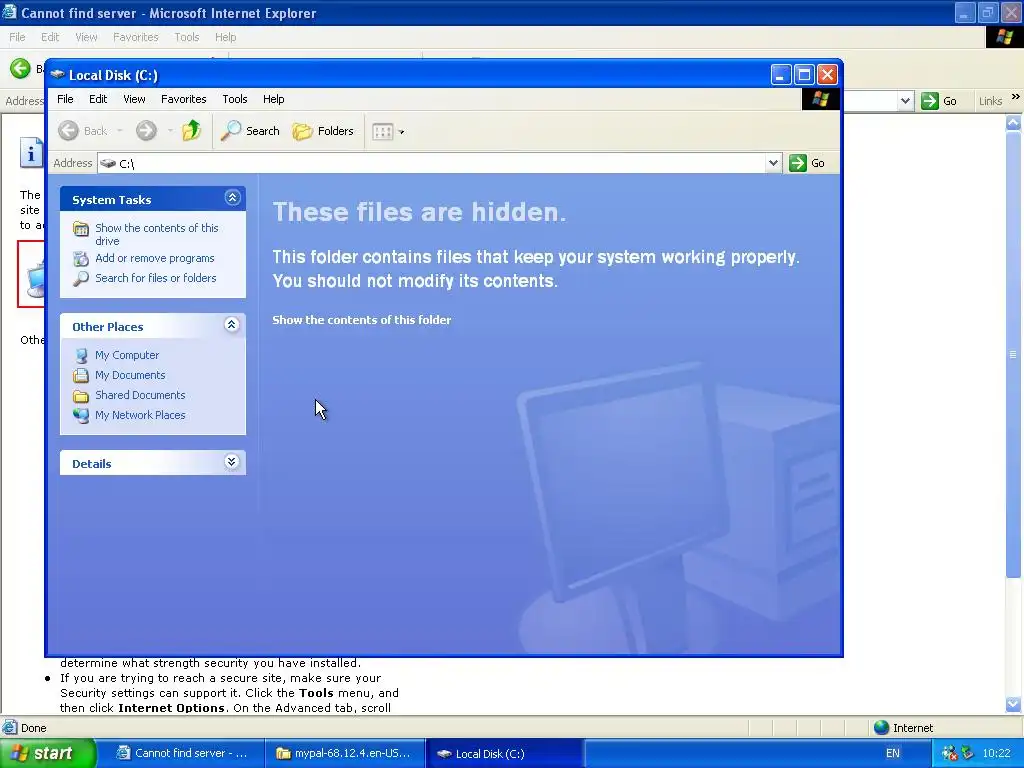Click the My Documents folder icon
This screenshot has width=1024, height=768.
(x=81, y=376)
